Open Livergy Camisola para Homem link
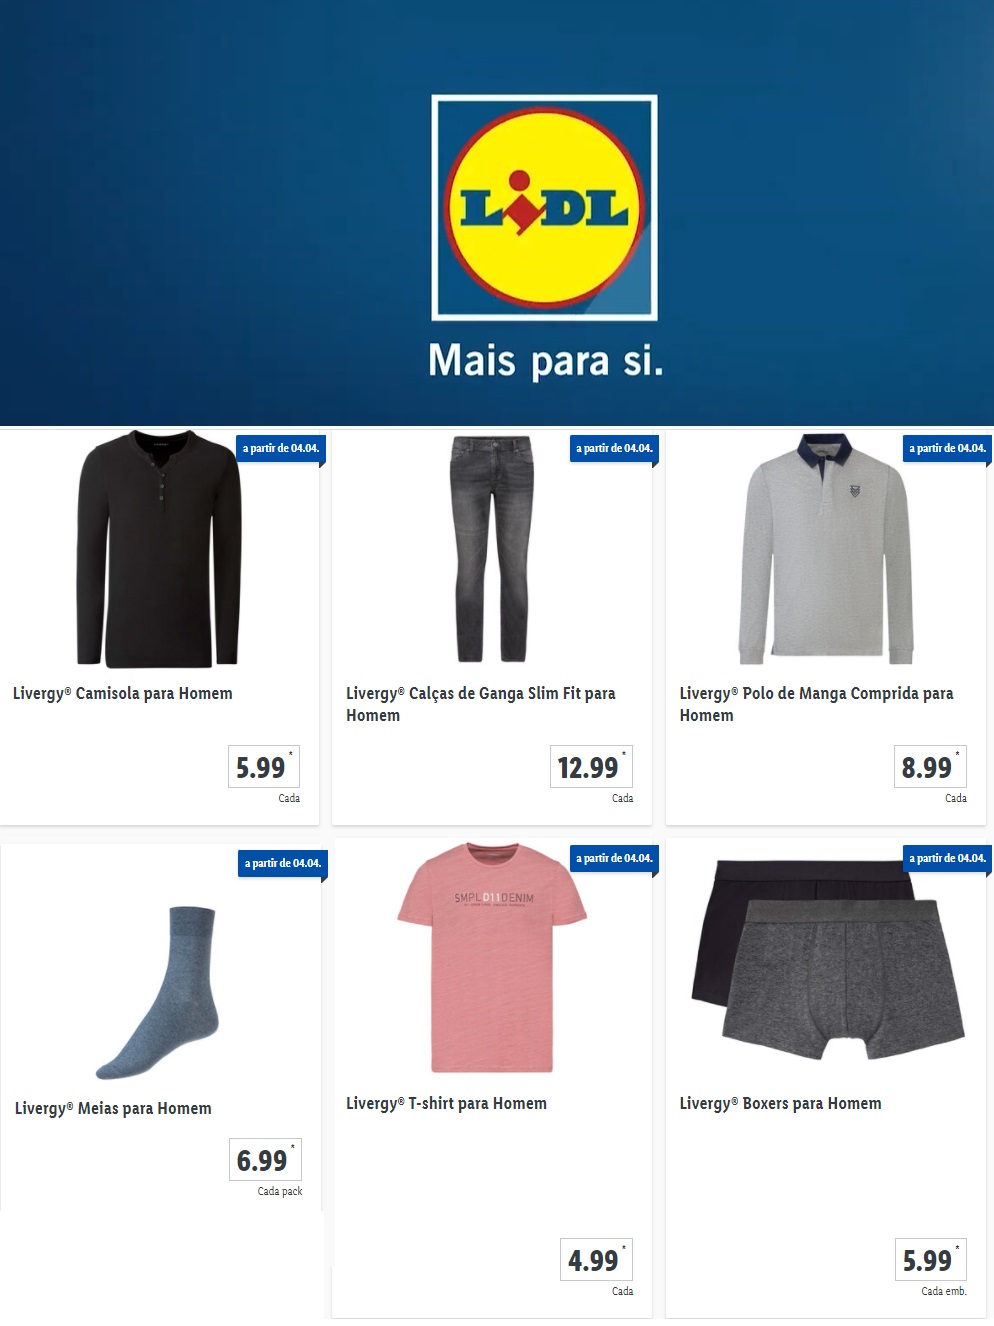 123,693
